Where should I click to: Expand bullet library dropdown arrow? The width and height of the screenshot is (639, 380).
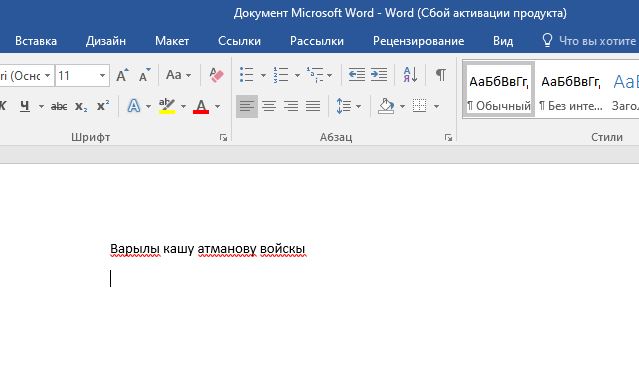(263, 75)
